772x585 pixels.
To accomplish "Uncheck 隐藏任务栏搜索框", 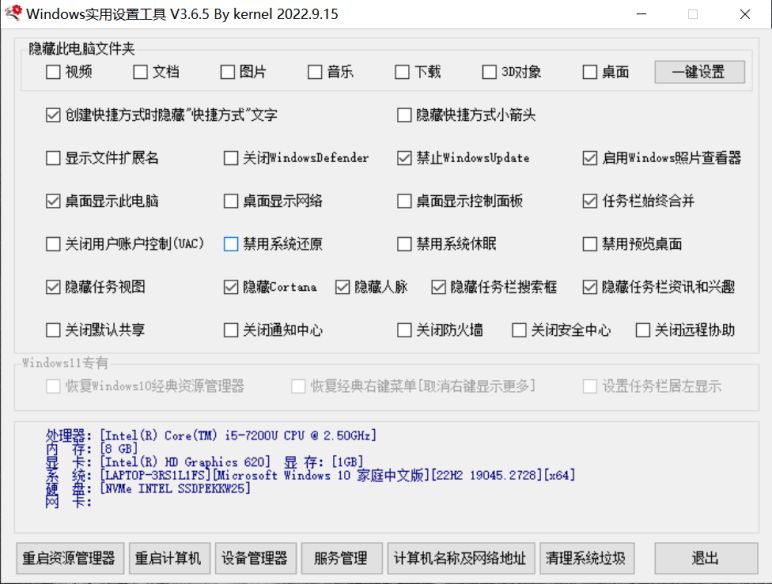I will [x=438, y=287].
